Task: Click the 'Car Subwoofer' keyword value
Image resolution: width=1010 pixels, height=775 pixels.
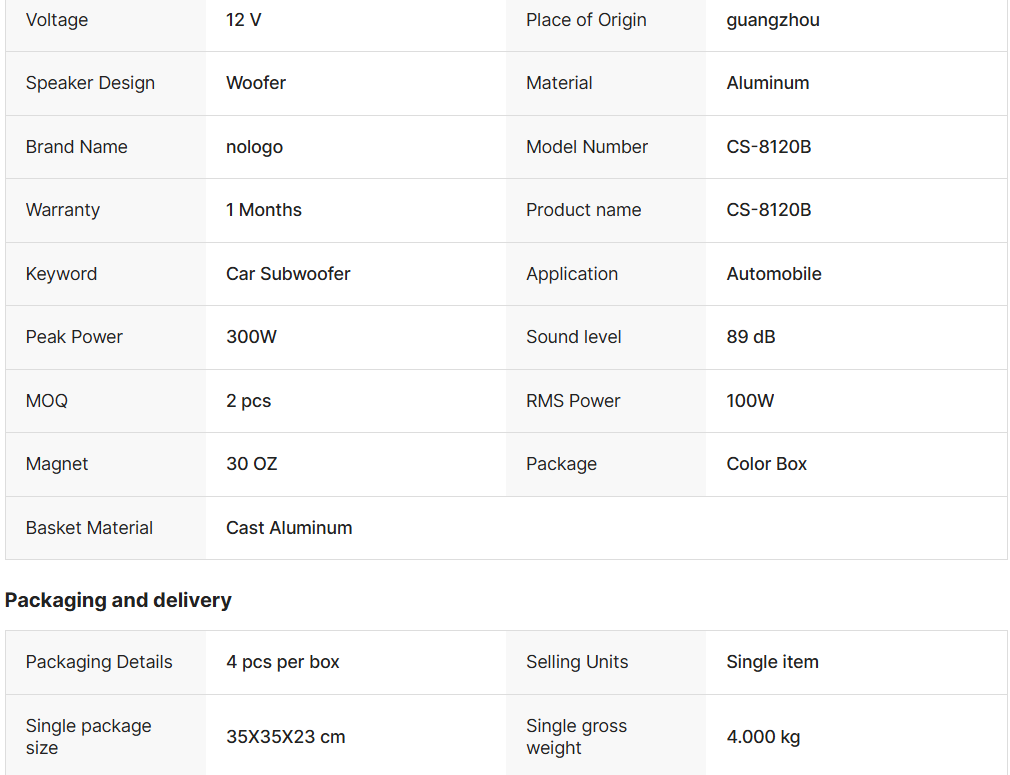Action: tap(288, 274)
